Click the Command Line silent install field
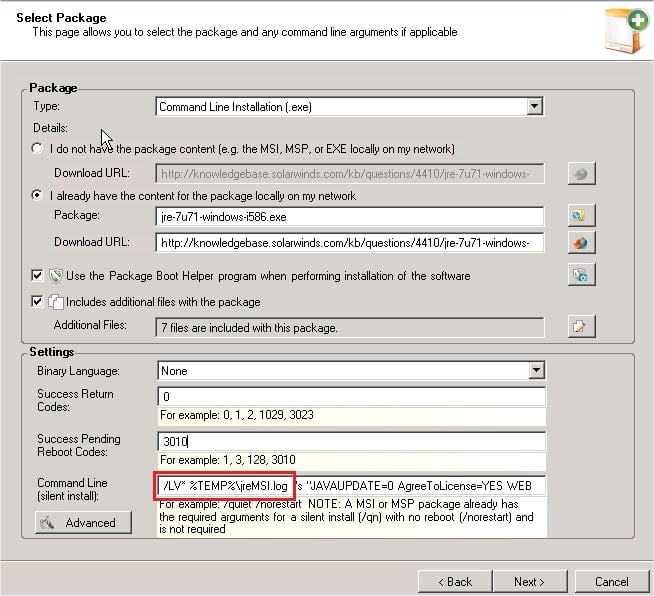This screenshot has width=654, height=596. coord(352,486)
